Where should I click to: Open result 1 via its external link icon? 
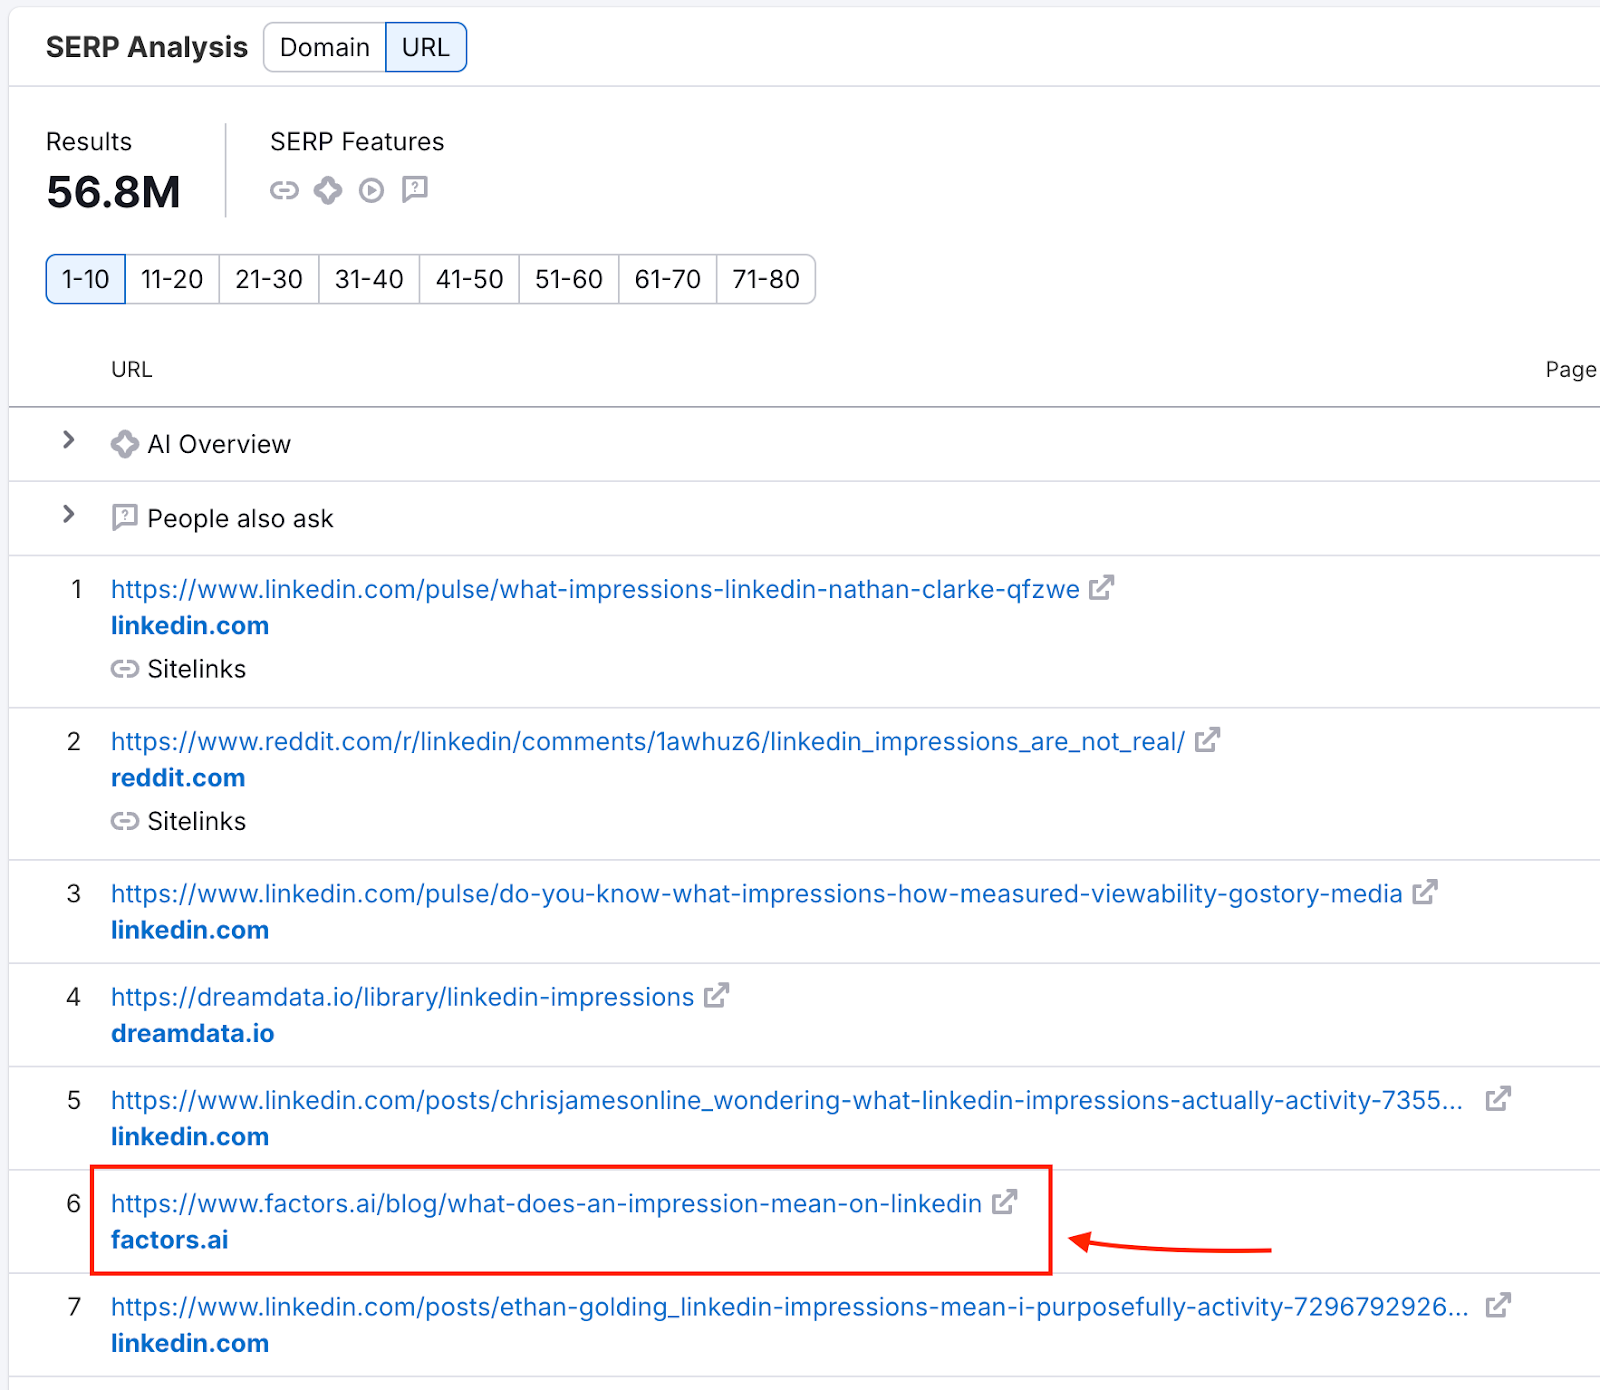pyautogui.click(x=1101, y=588)
